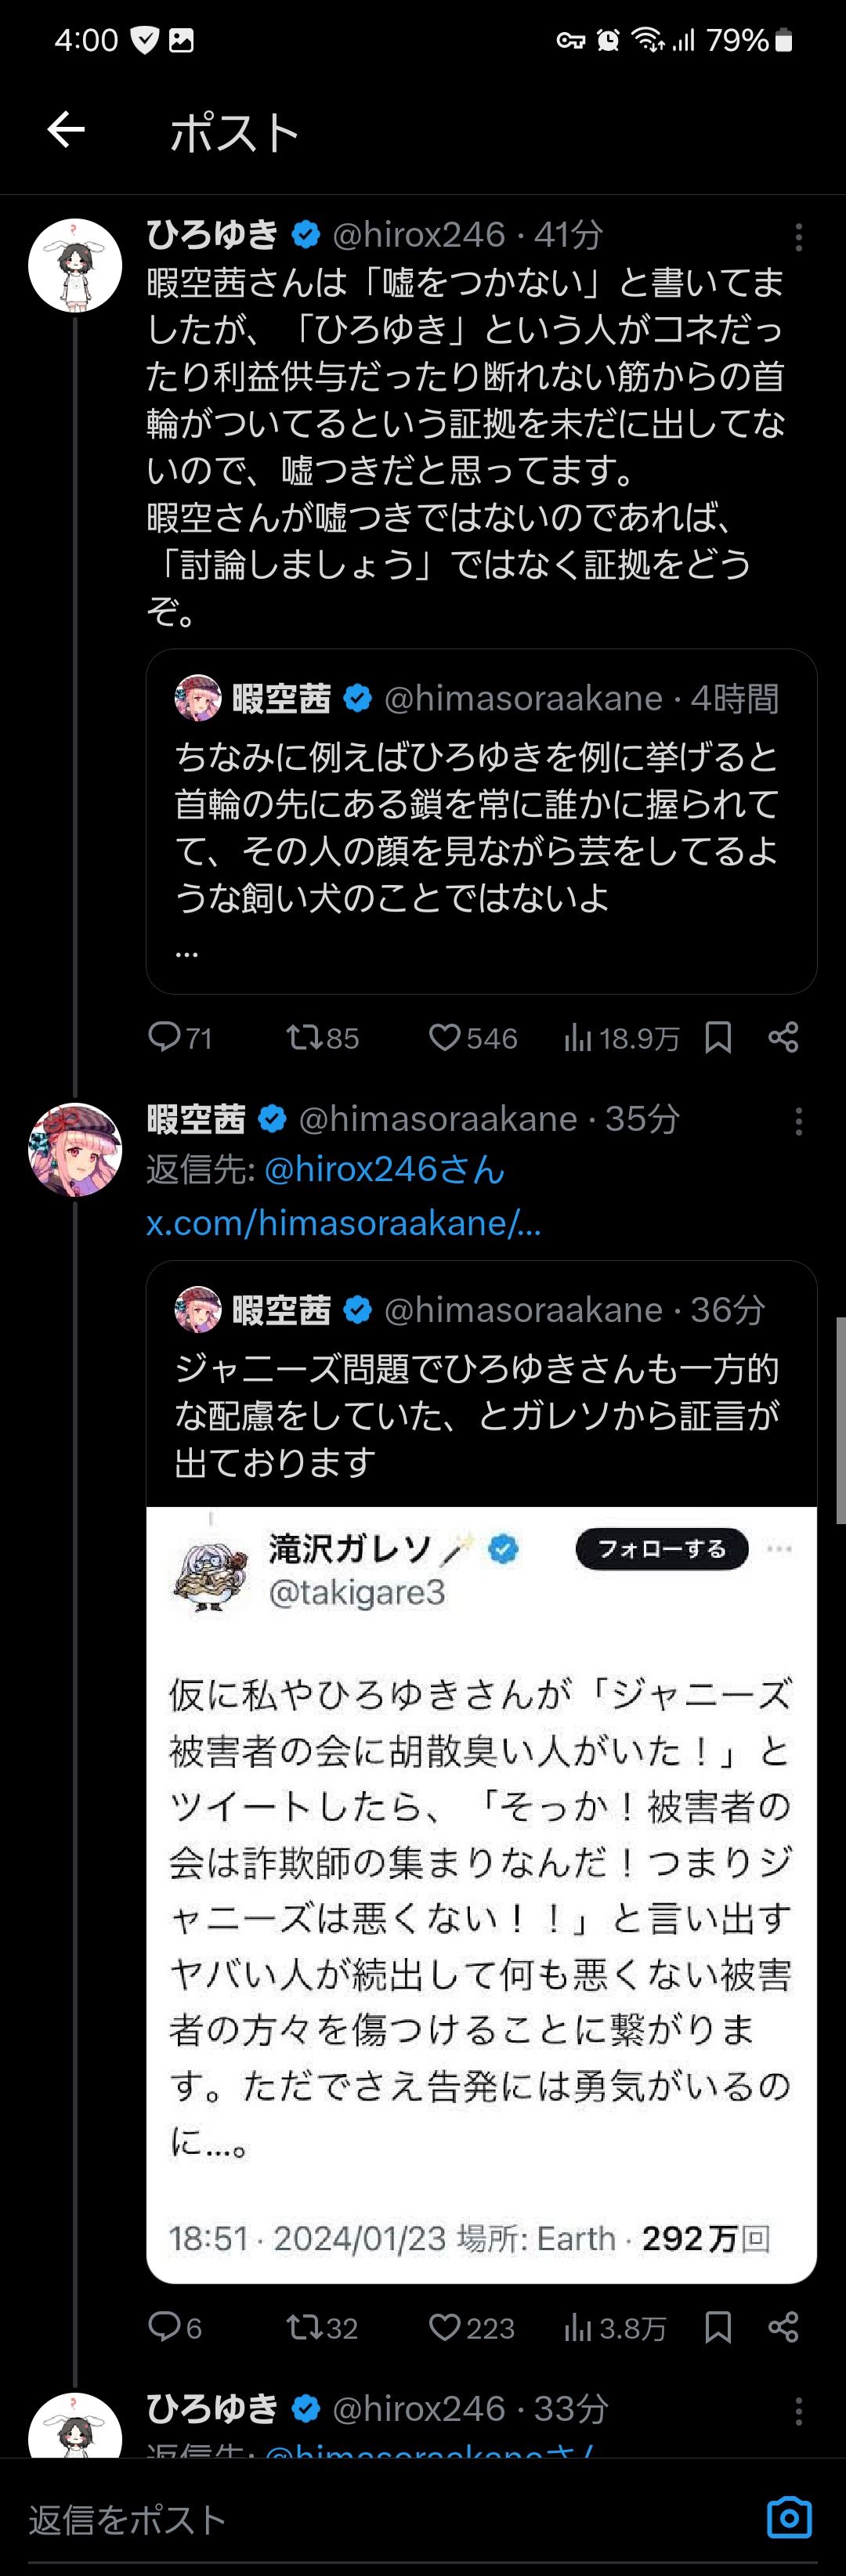The width and height of the screenshot is (846, 2576).
Task: Repost the reply showing 32 reposts
Action: tap(322, 2327)
